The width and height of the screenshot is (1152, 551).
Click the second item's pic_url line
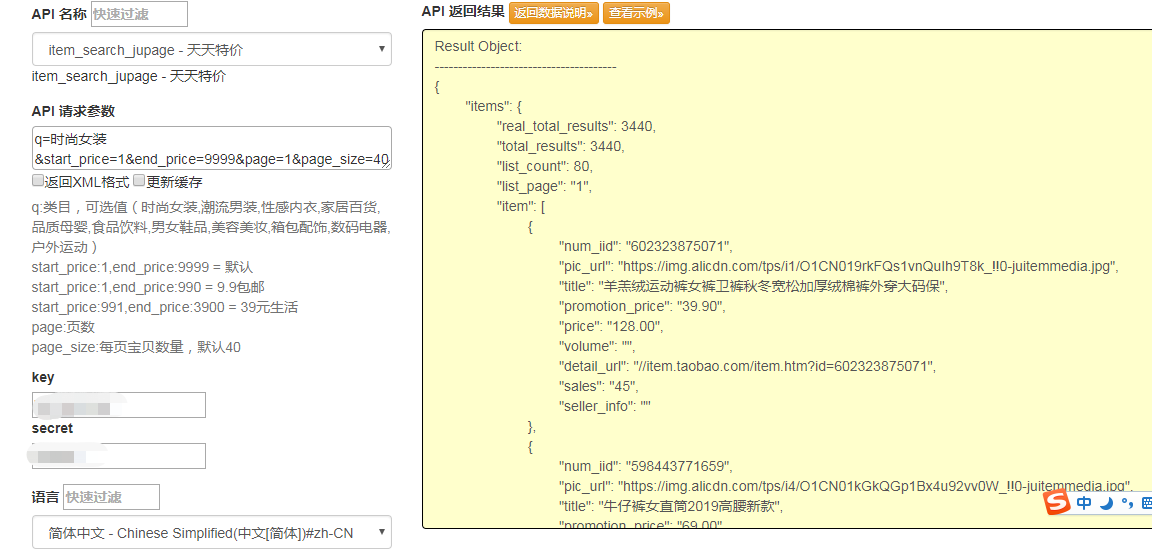coord(846,486)
